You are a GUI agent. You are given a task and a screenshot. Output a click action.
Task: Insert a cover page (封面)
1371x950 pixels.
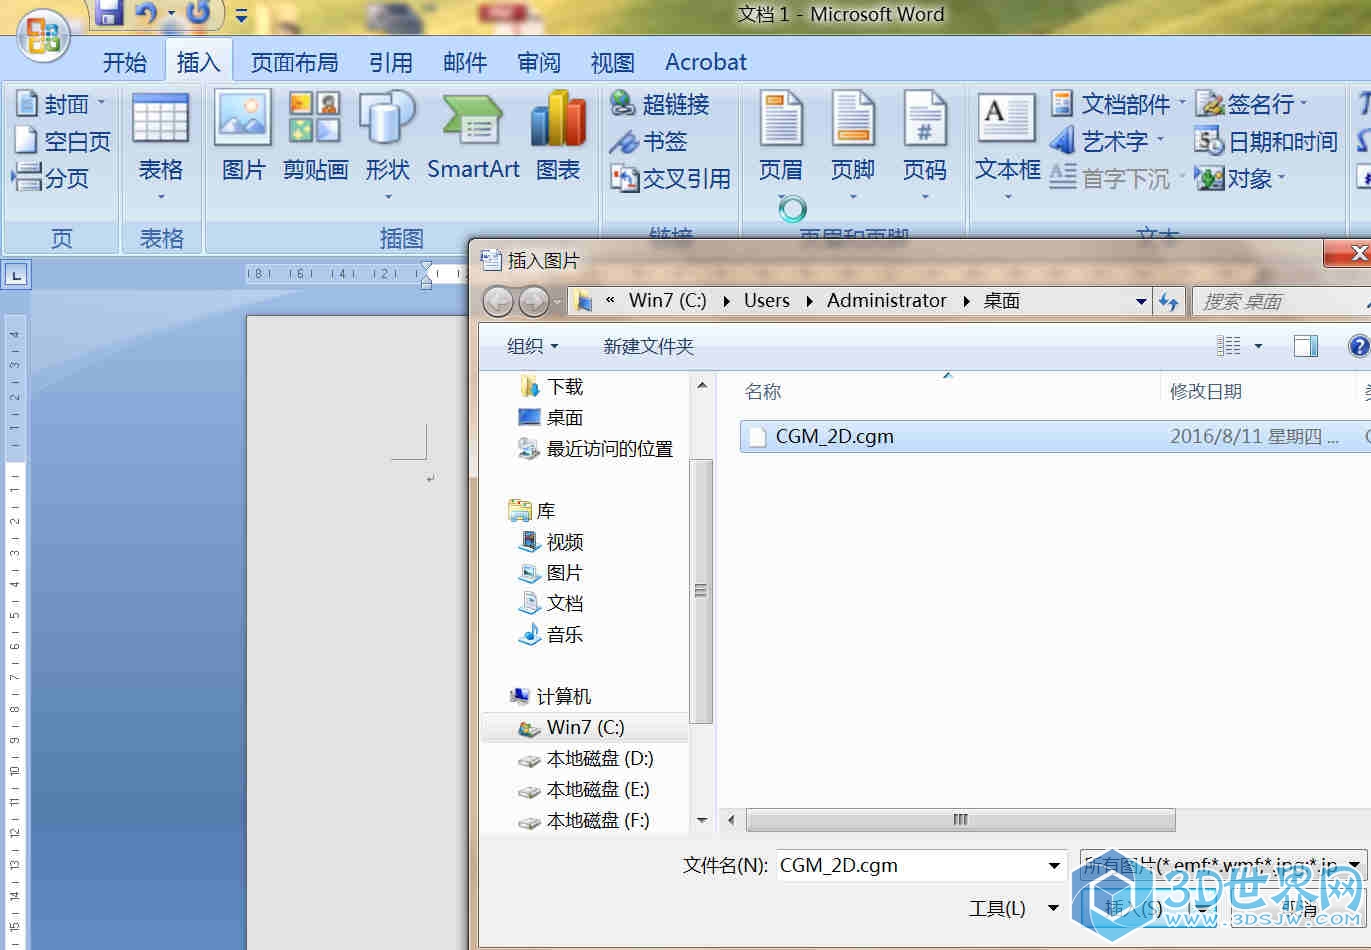tap(58, 104)
